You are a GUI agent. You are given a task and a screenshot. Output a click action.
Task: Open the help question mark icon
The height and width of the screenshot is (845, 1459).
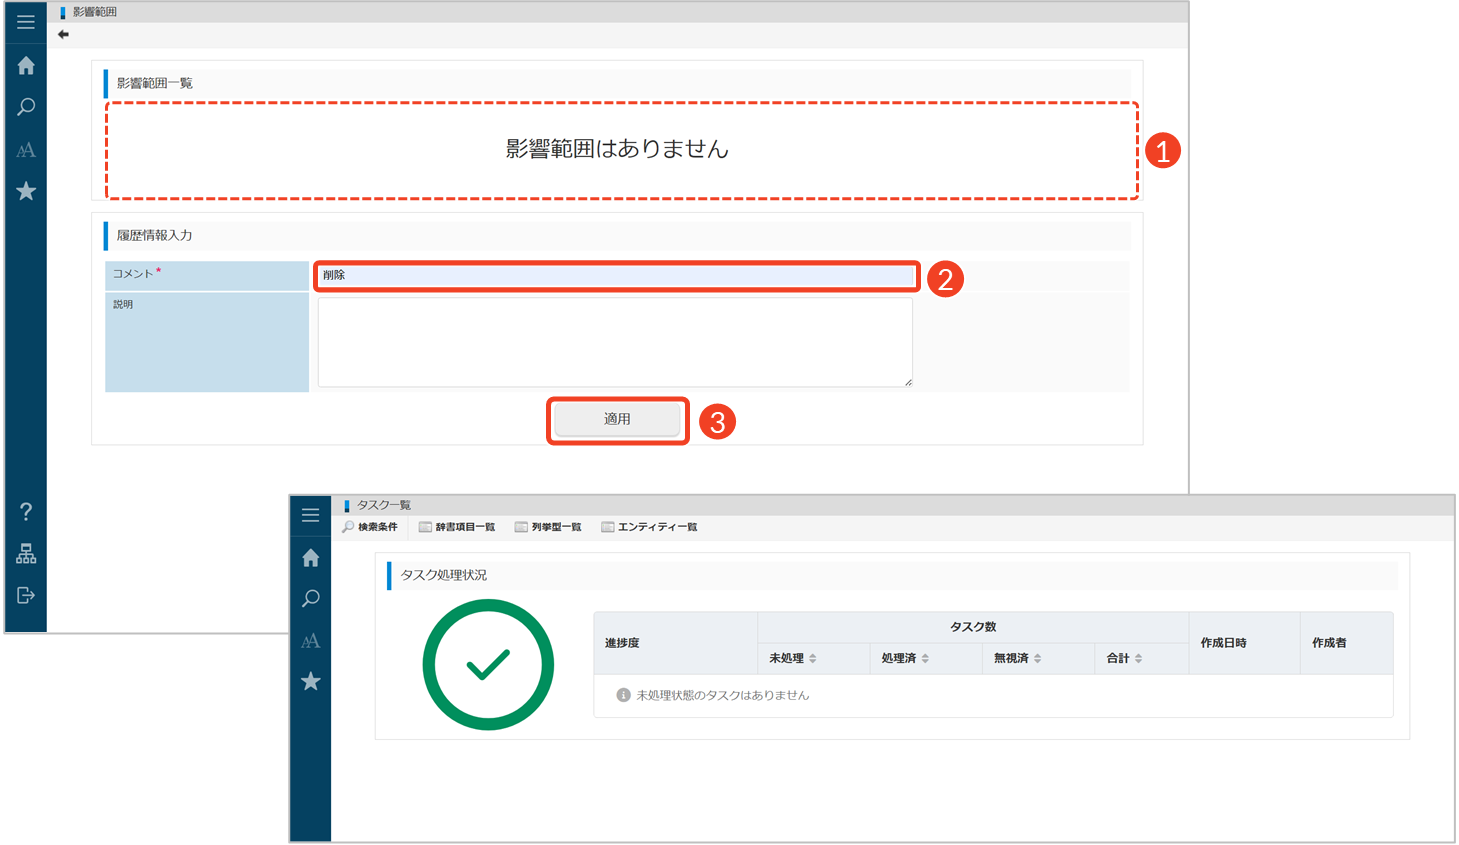point(26,512)
